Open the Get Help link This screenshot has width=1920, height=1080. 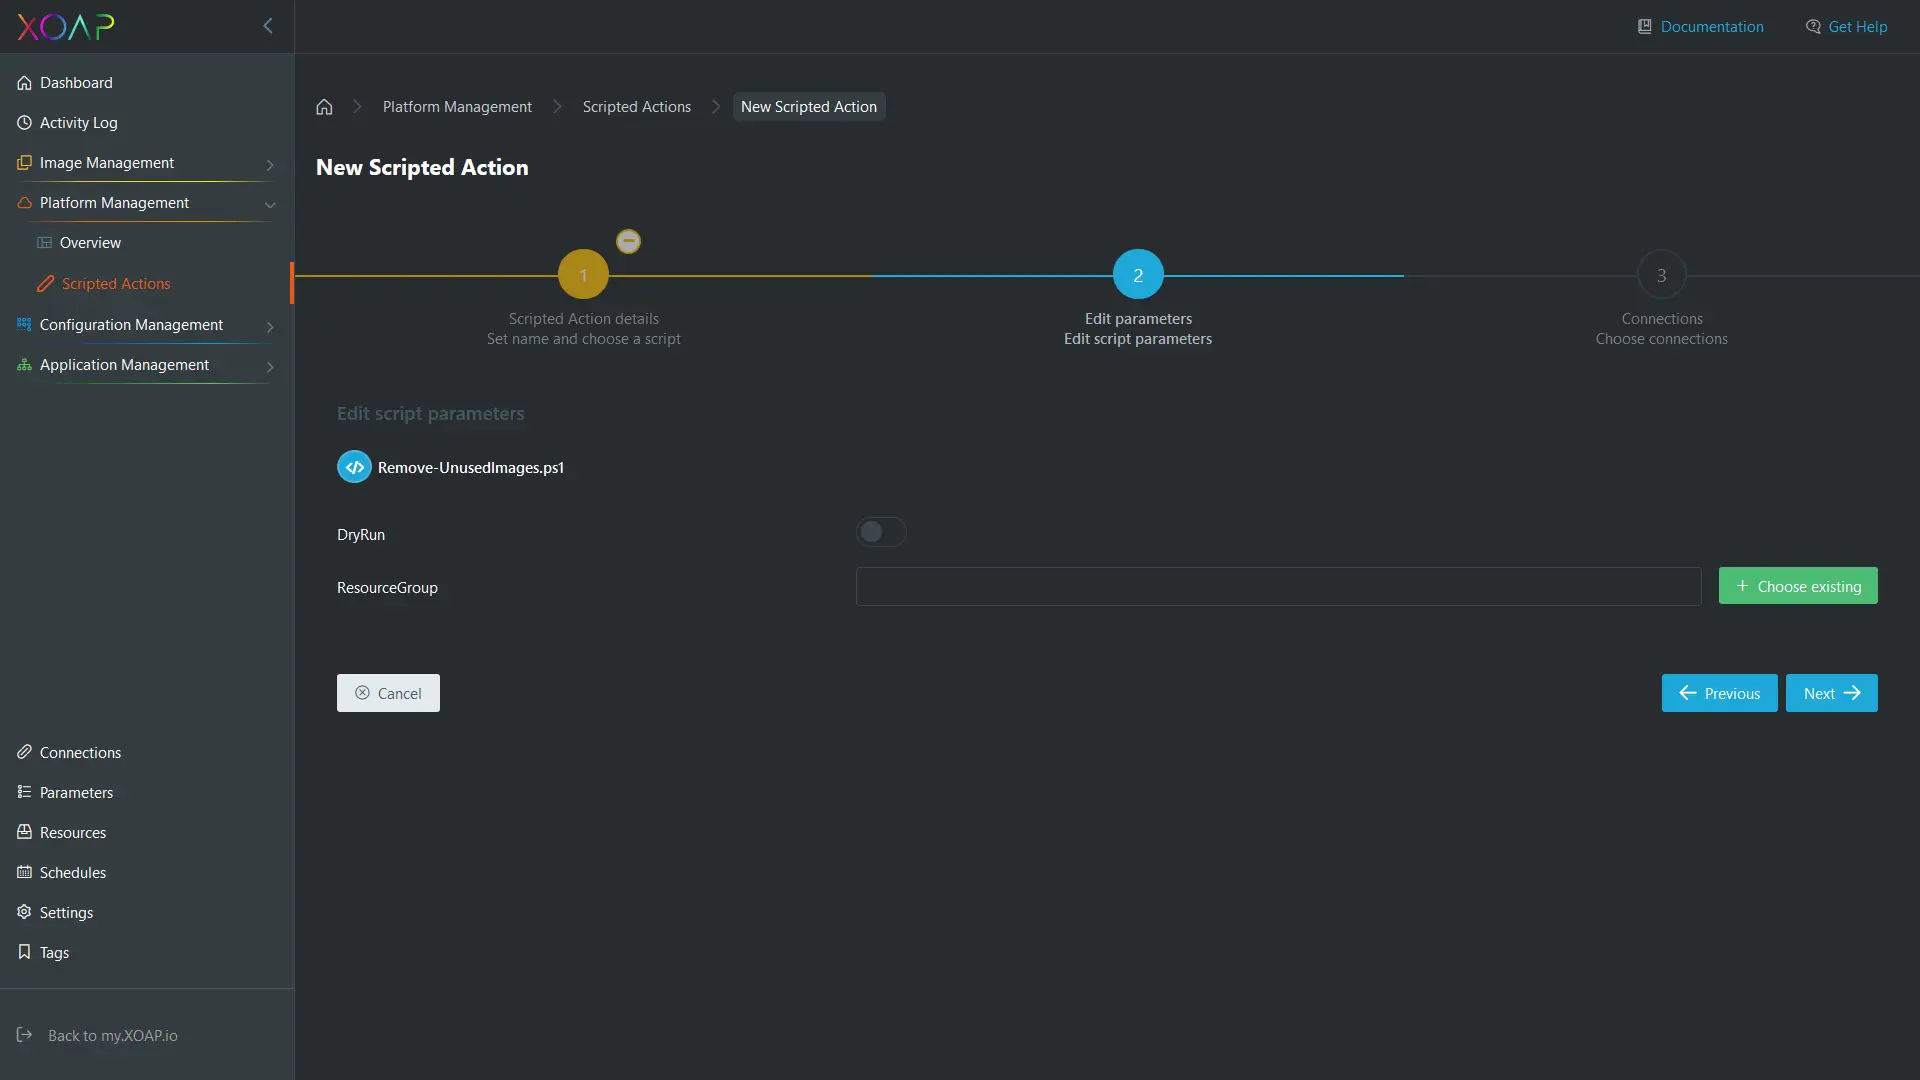[1857, 27]
